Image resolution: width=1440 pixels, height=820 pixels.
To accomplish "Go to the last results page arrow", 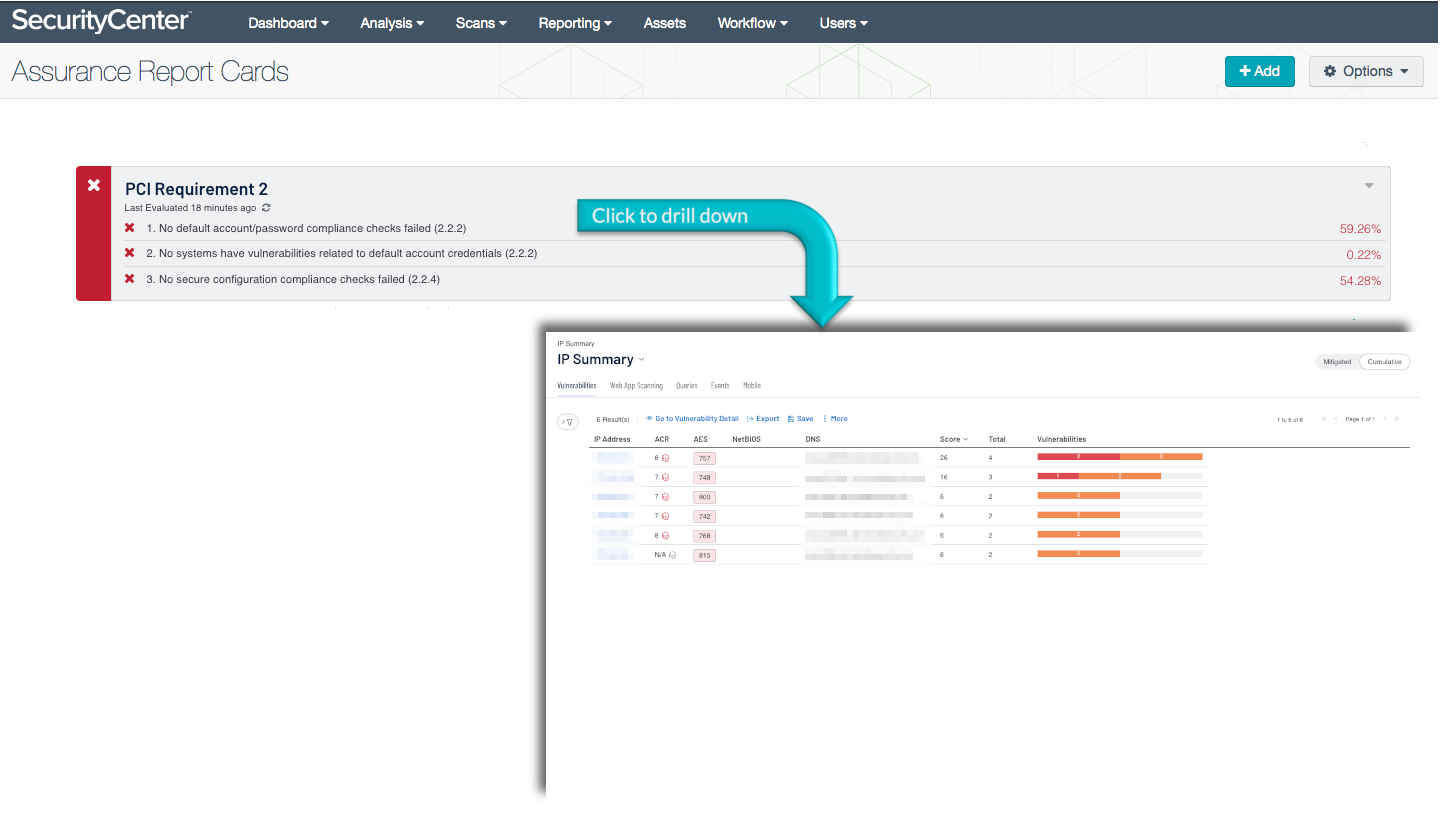I will tap(1397, 419).
